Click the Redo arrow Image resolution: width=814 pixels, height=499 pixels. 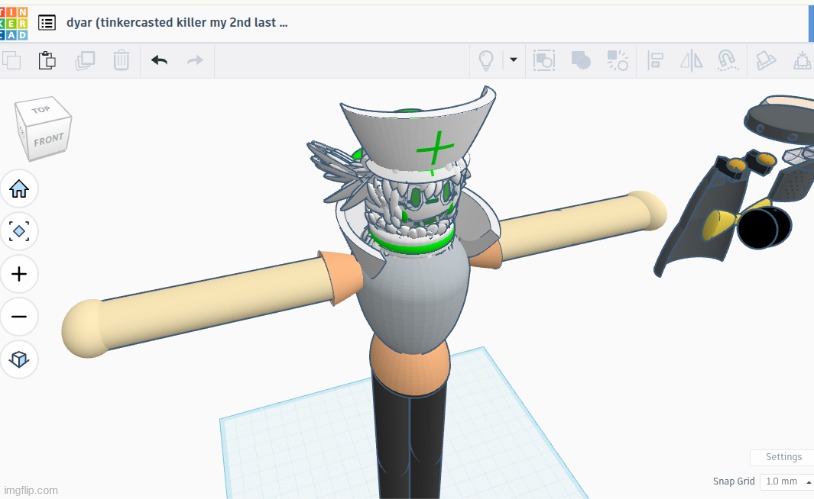coord(195,60)
